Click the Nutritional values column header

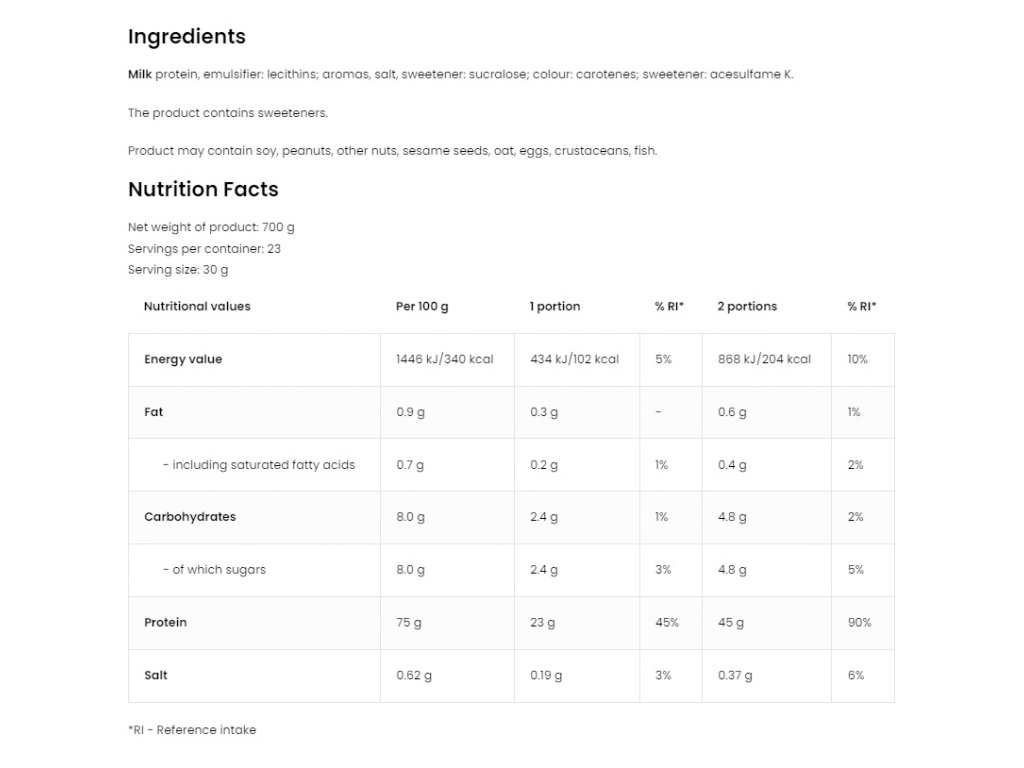[x=197, y=307]
